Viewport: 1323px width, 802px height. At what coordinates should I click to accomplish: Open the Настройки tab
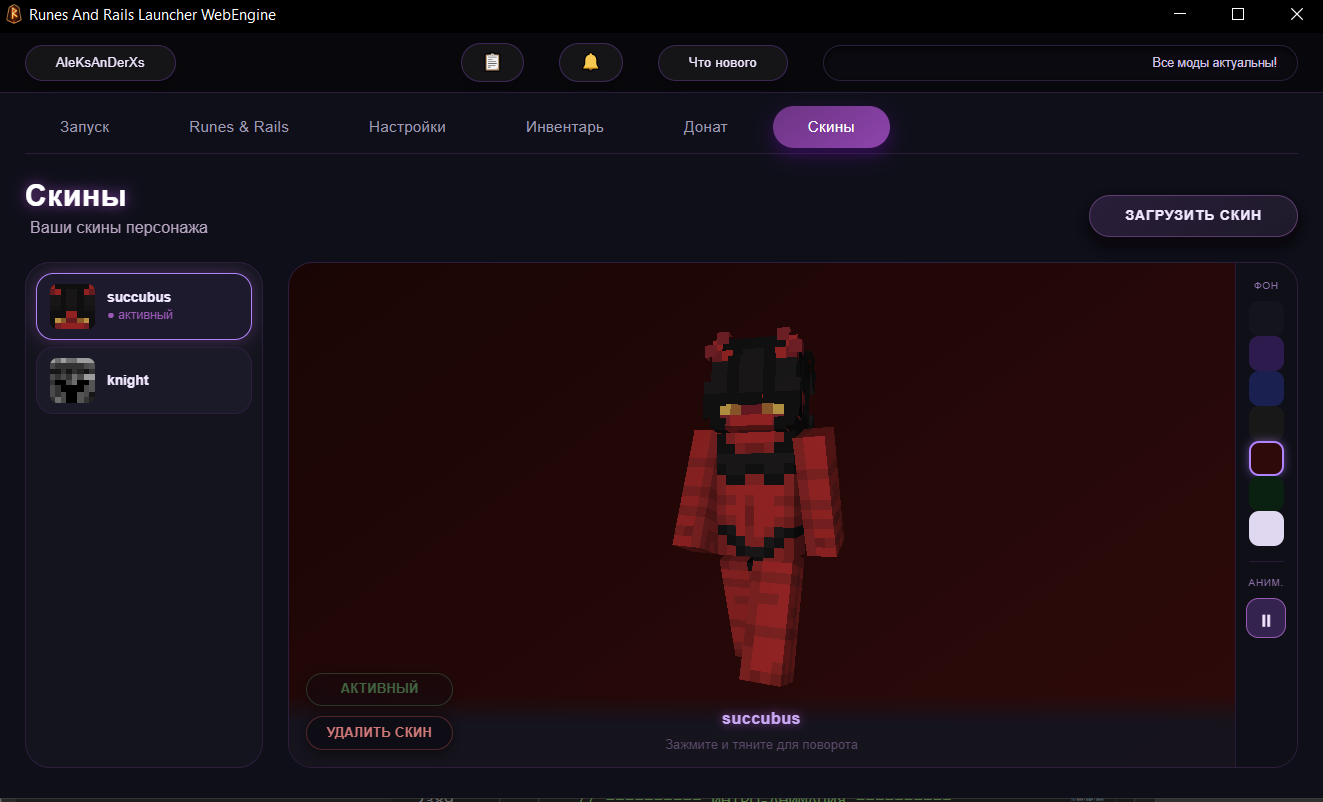click(407, 127)
